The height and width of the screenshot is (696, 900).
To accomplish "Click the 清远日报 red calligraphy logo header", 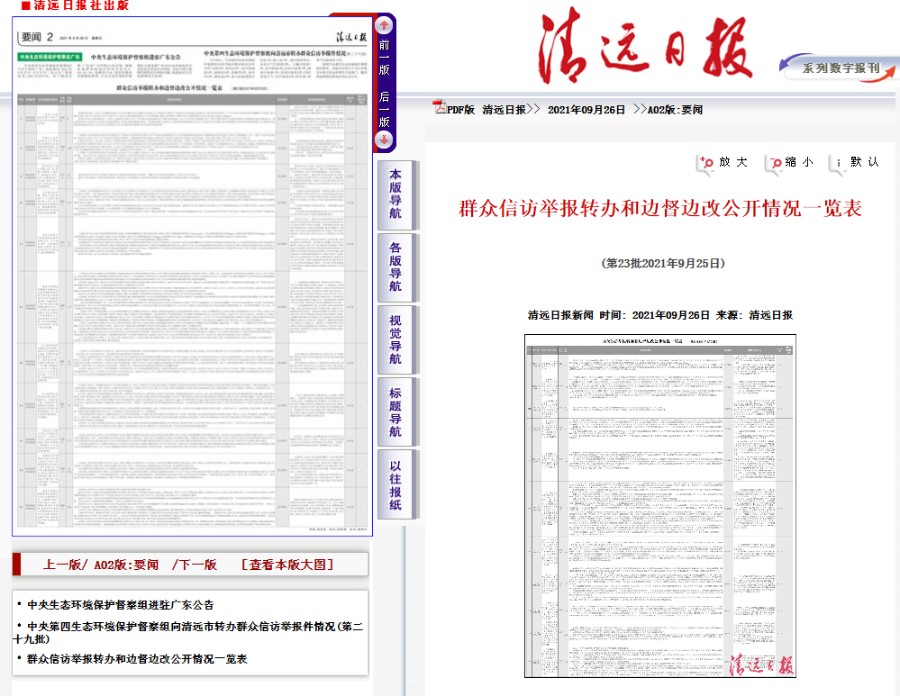I will (x=645, y=46).
